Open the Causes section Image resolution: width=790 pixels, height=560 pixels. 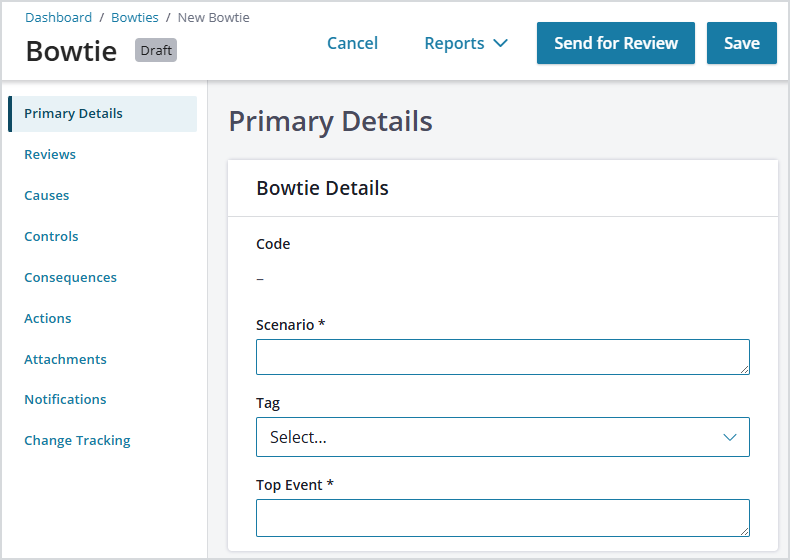pyautogui.click(x=47, y=196)
